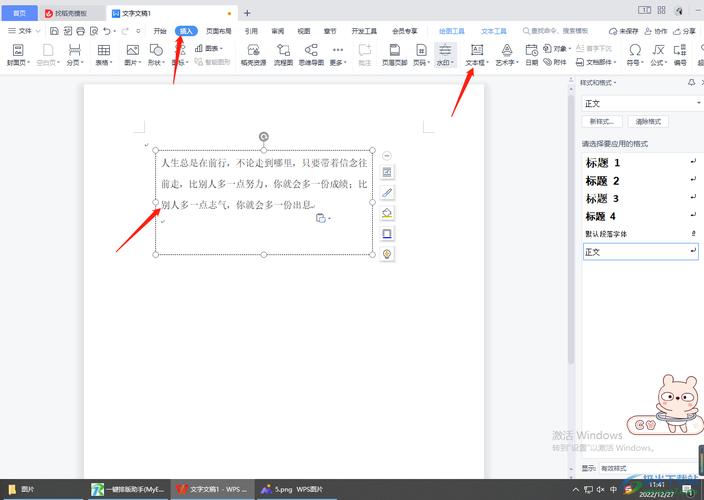Open a new tab with plus button
The width and height of the screenshot is (704, 500).
247,13
